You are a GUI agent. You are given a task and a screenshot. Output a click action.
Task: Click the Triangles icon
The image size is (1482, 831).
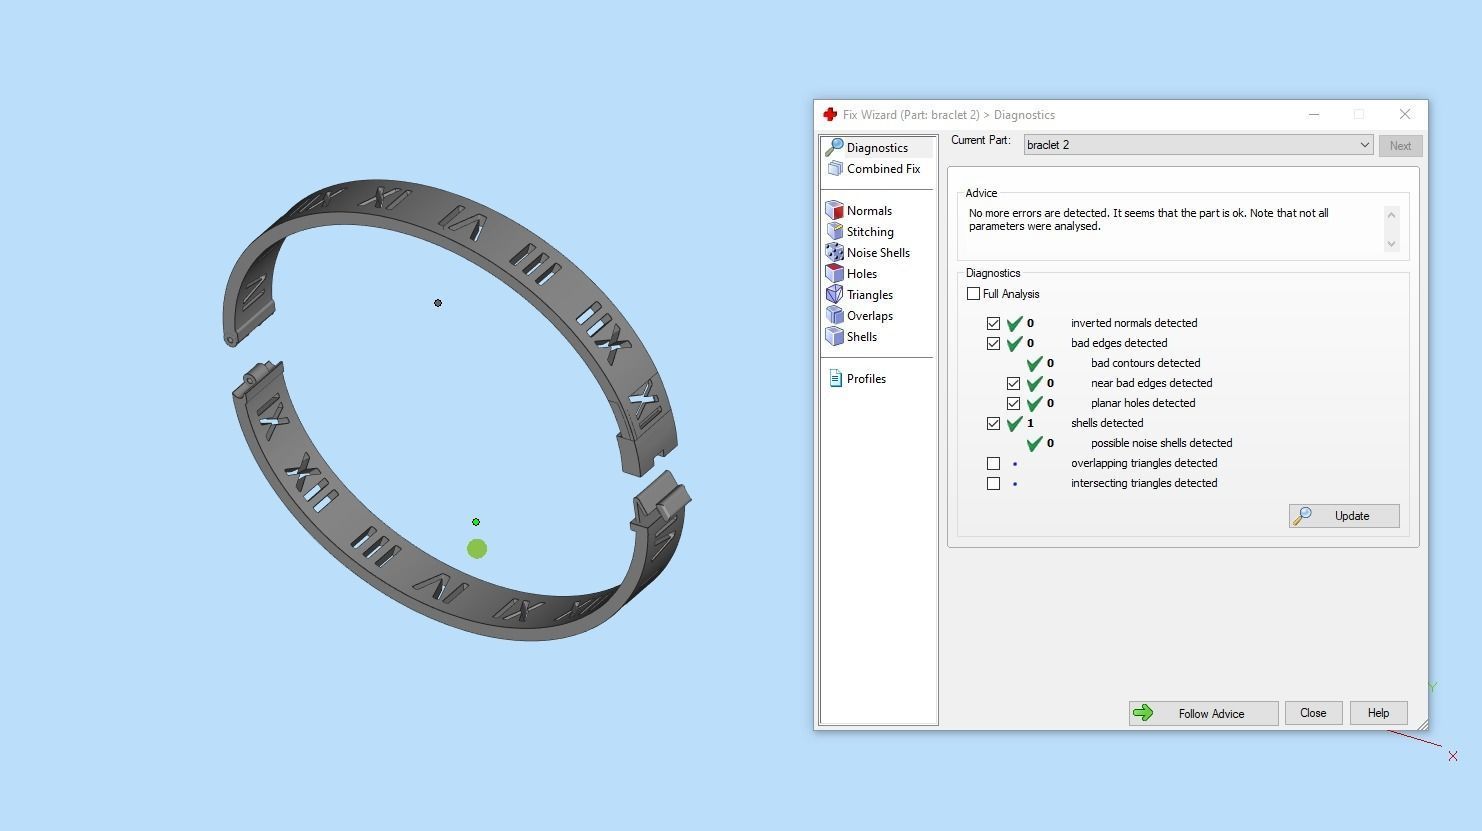click(x=835, y=294)
